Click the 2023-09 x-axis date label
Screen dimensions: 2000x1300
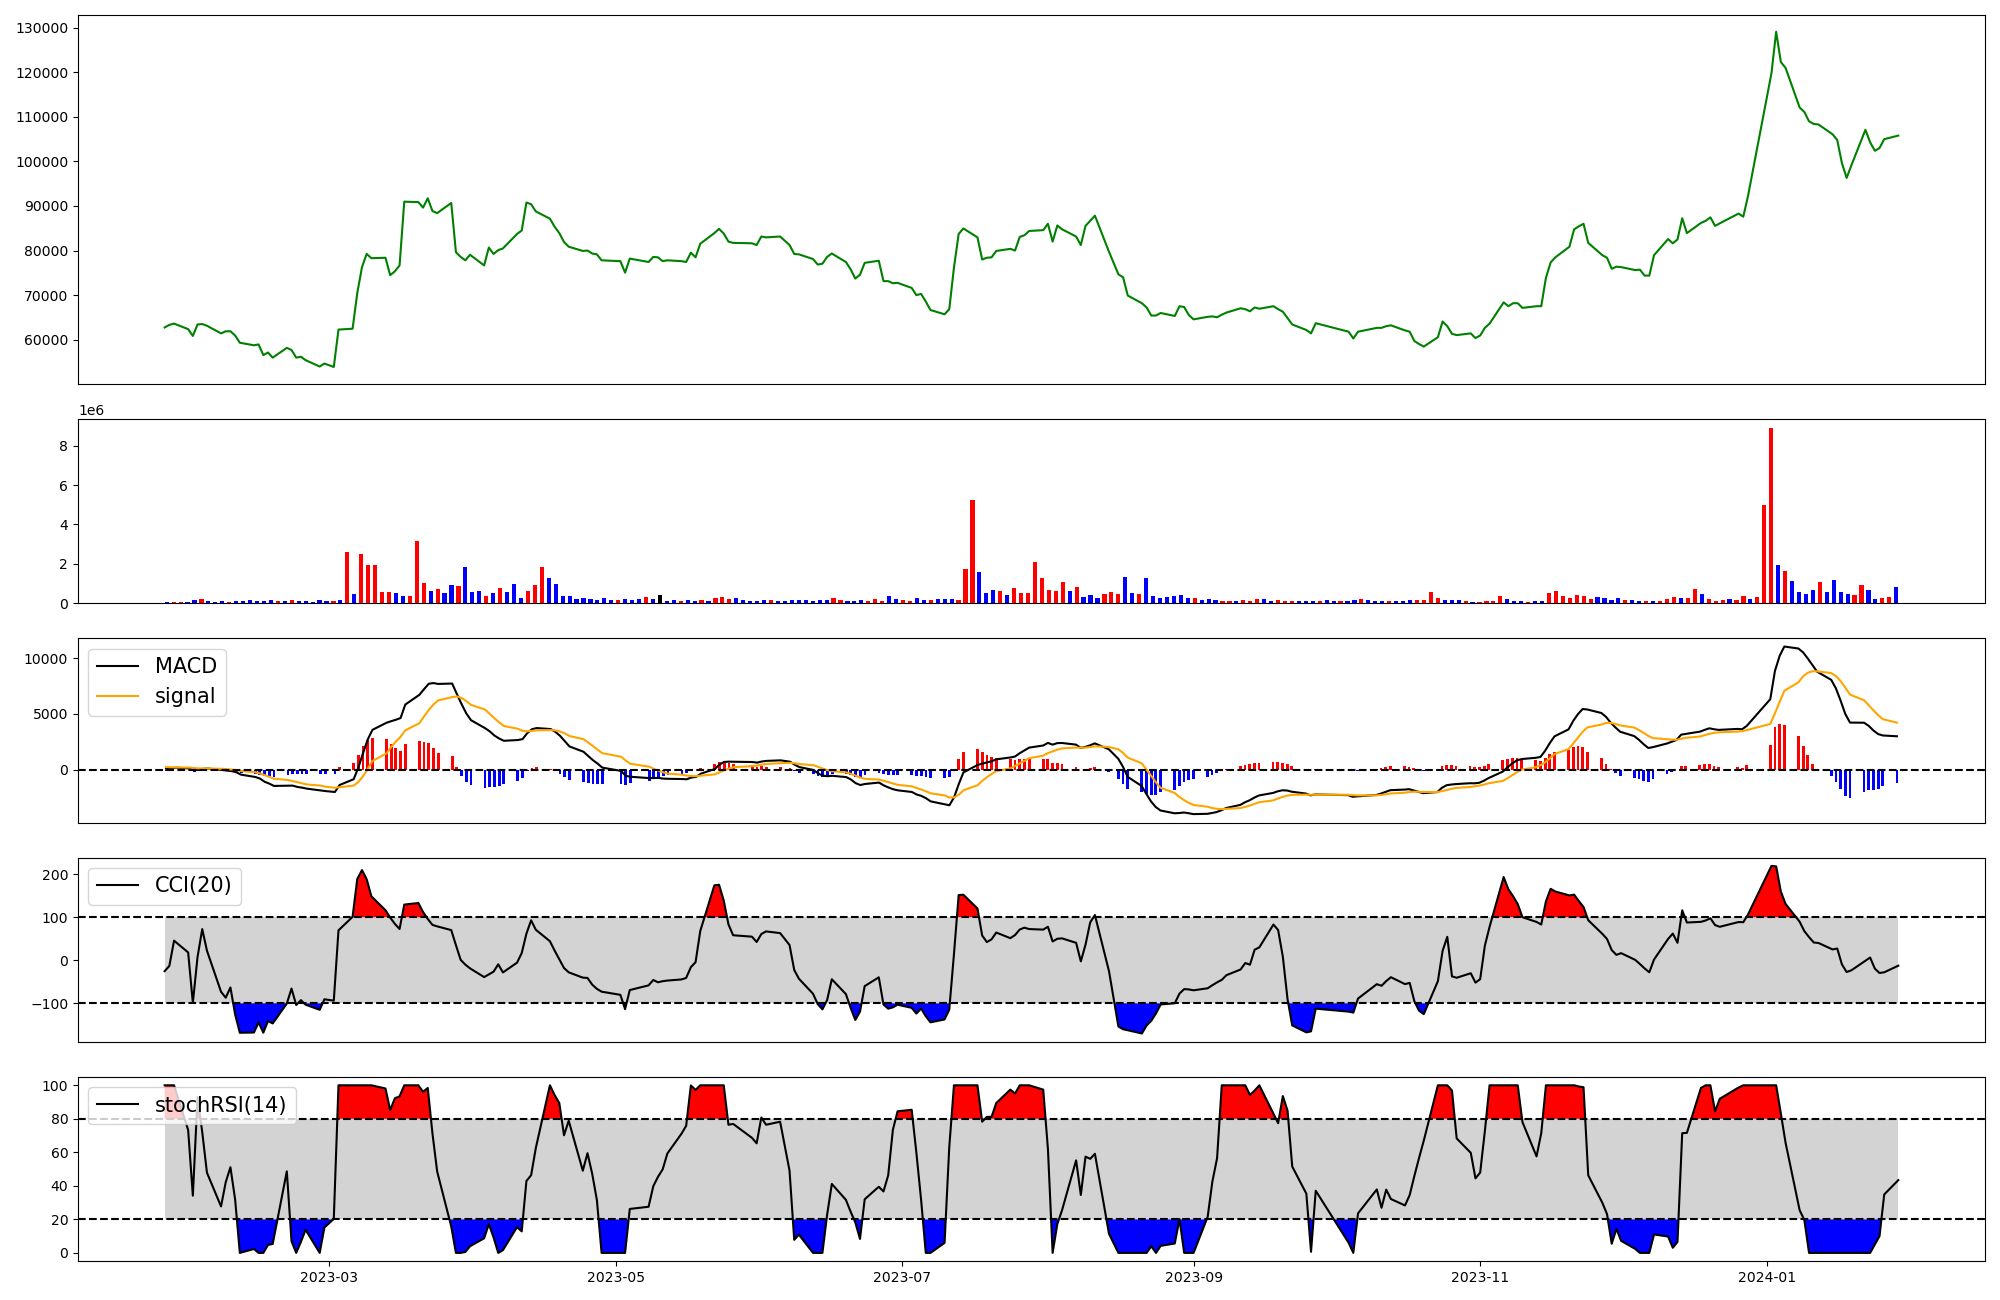pos(1194,1277)
